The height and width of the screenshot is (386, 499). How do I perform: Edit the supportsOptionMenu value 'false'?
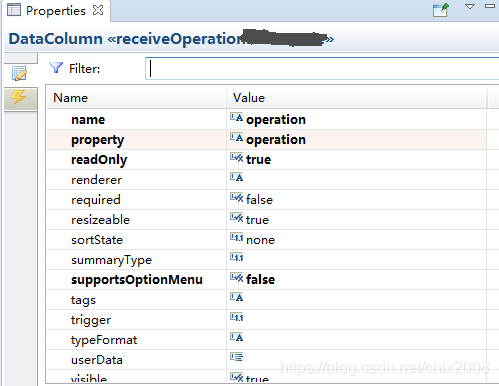click(260, 280)
